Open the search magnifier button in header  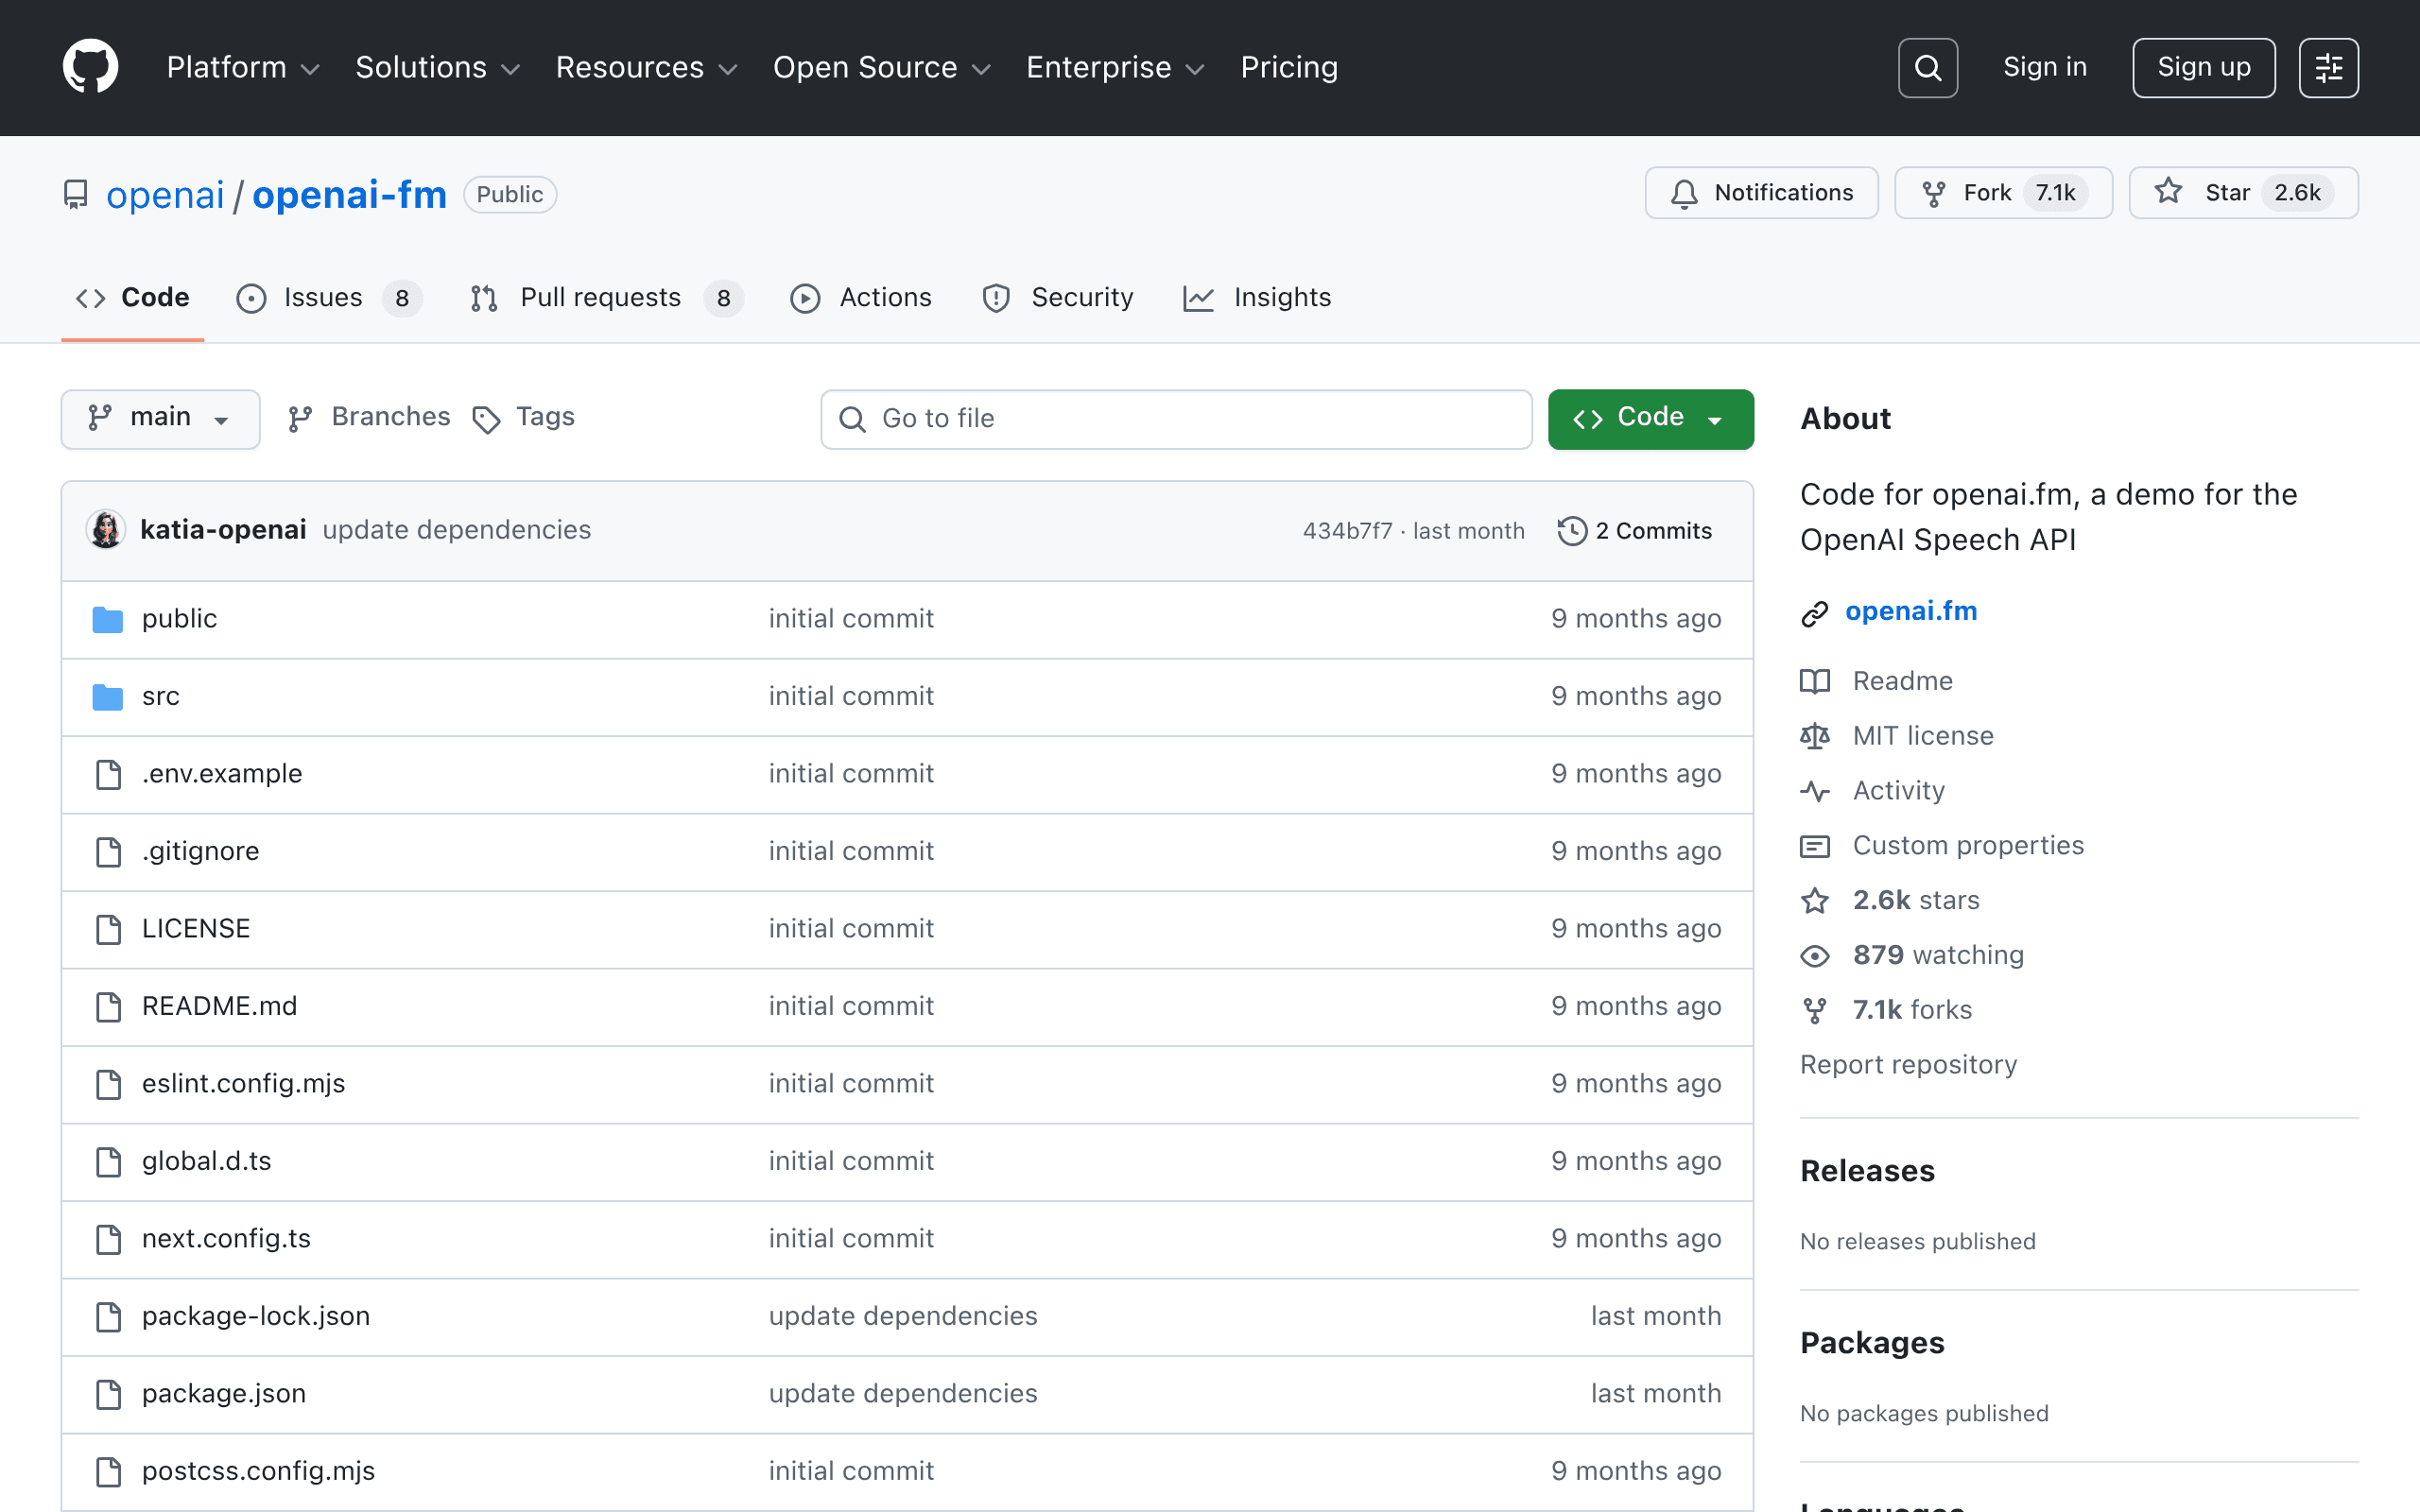tap(1927, 67)
